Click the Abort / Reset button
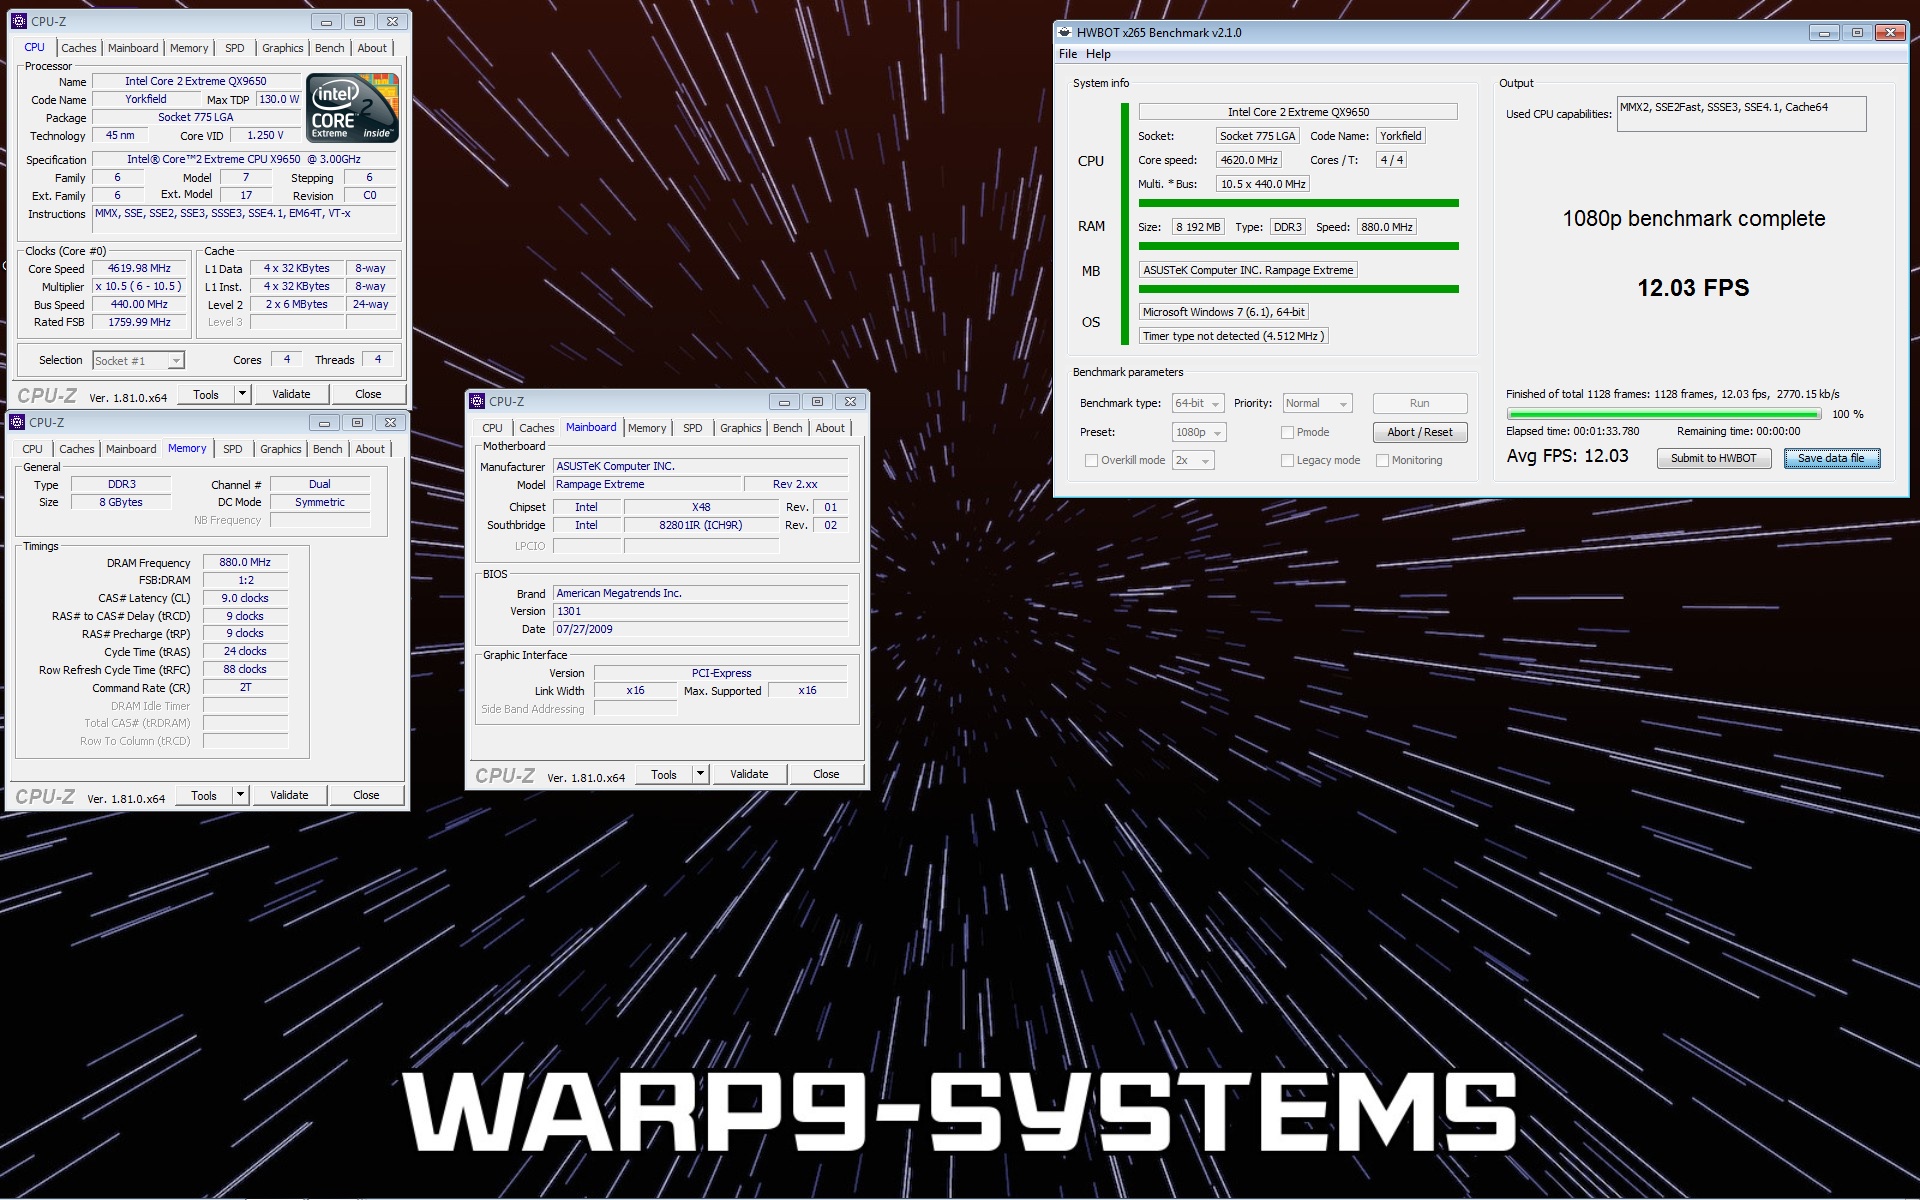Viewport: 1920px width, 1200px height. [x=1420, y=432]
